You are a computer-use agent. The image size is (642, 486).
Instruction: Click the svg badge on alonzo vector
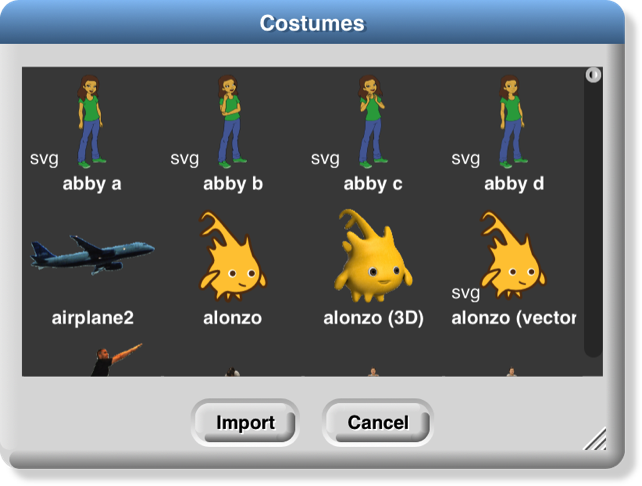coord(466,292)
